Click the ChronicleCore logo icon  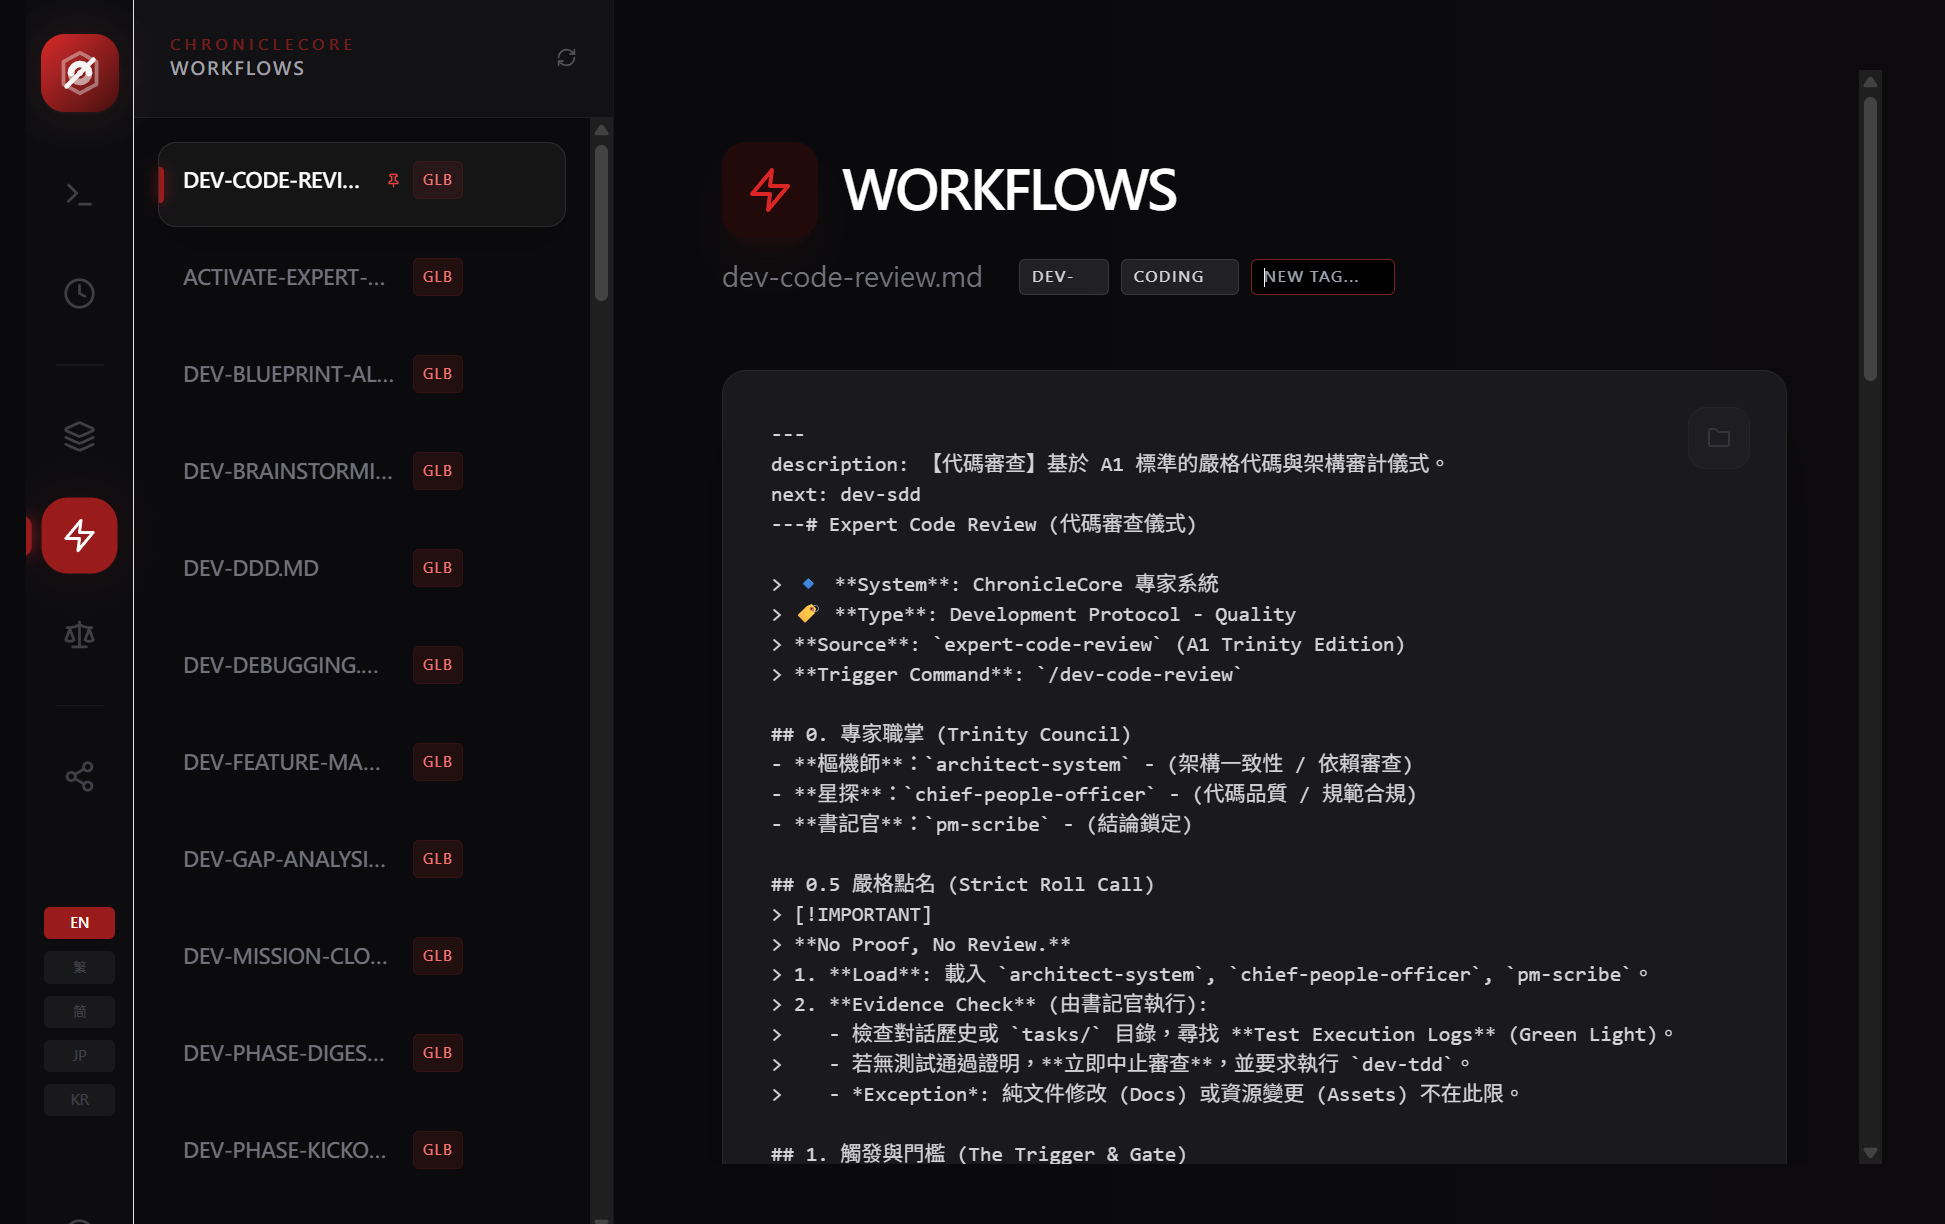click(79, 73)
